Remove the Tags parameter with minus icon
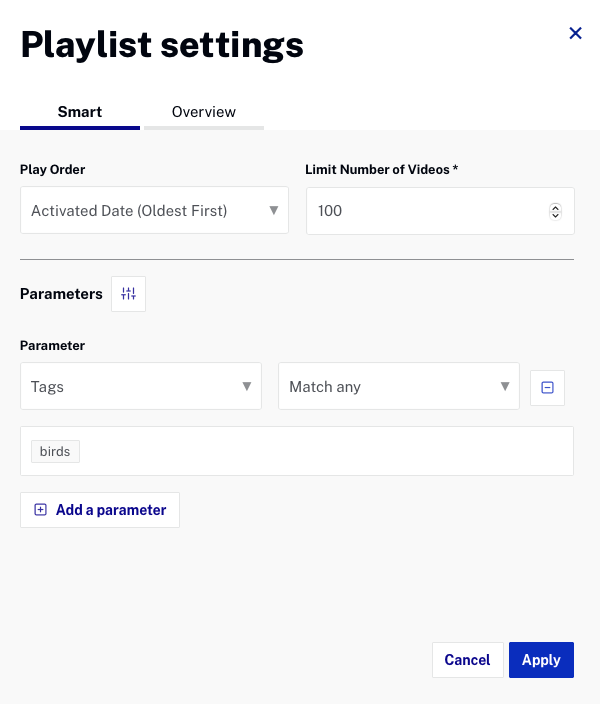 pyautogui.click(x=547, y=388)
